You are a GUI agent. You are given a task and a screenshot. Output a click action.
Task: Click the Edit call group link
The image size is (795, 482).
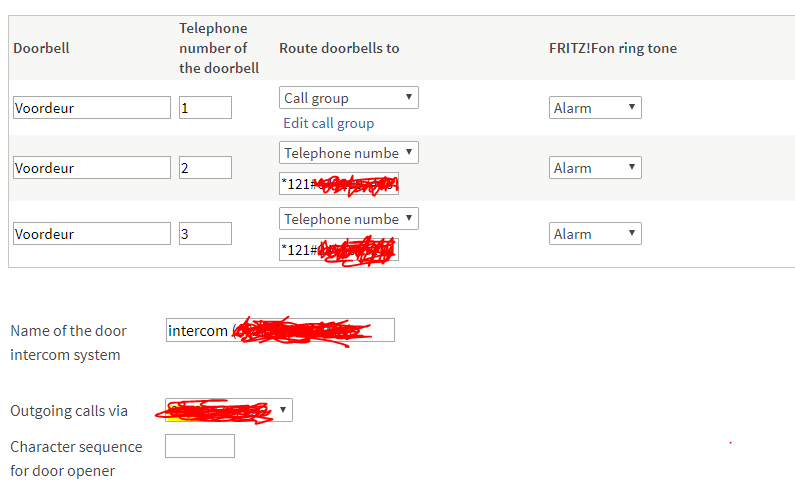[x=328, y=123]
